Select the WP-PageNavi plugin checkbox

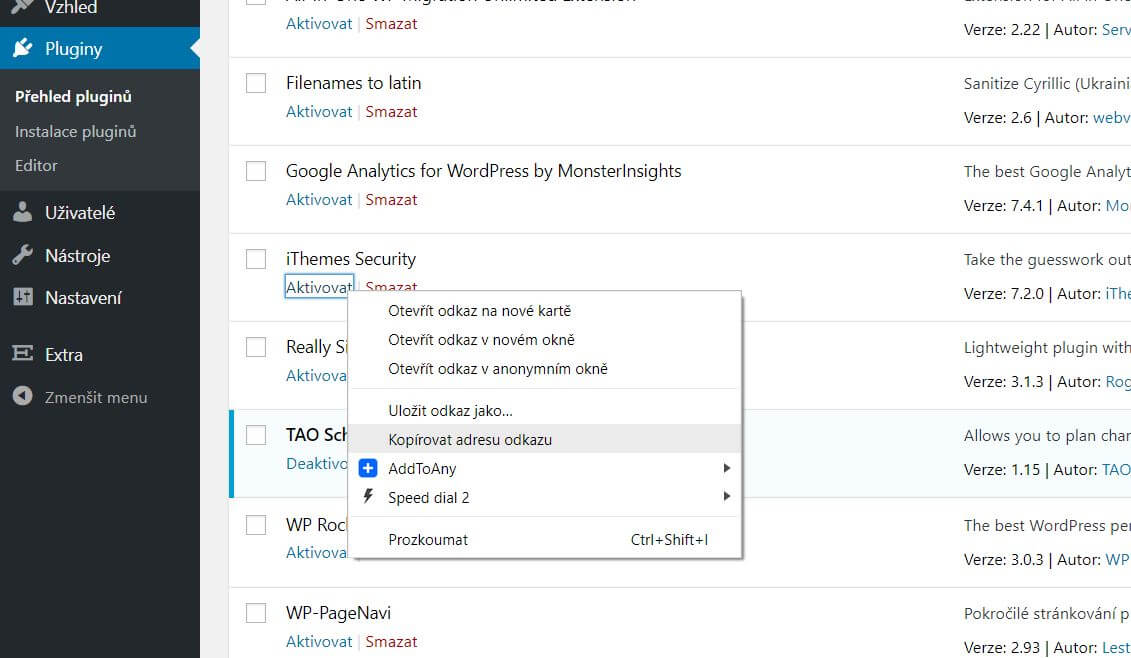[256, 613]
